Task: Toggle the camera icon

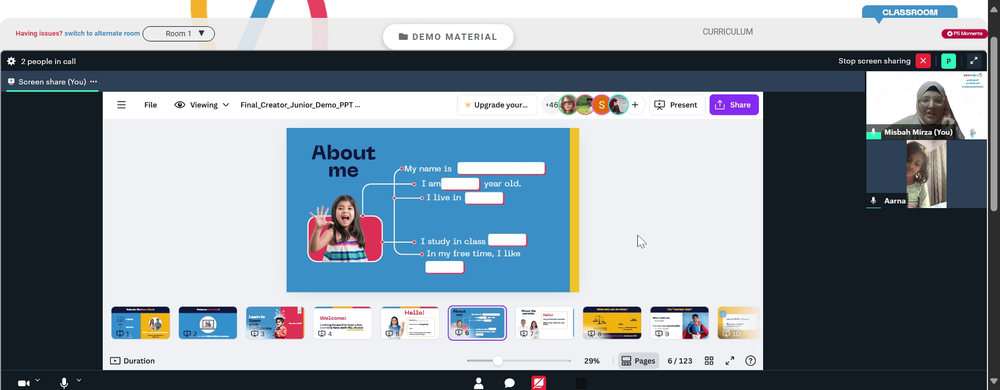Action: (x=24, y=383)
